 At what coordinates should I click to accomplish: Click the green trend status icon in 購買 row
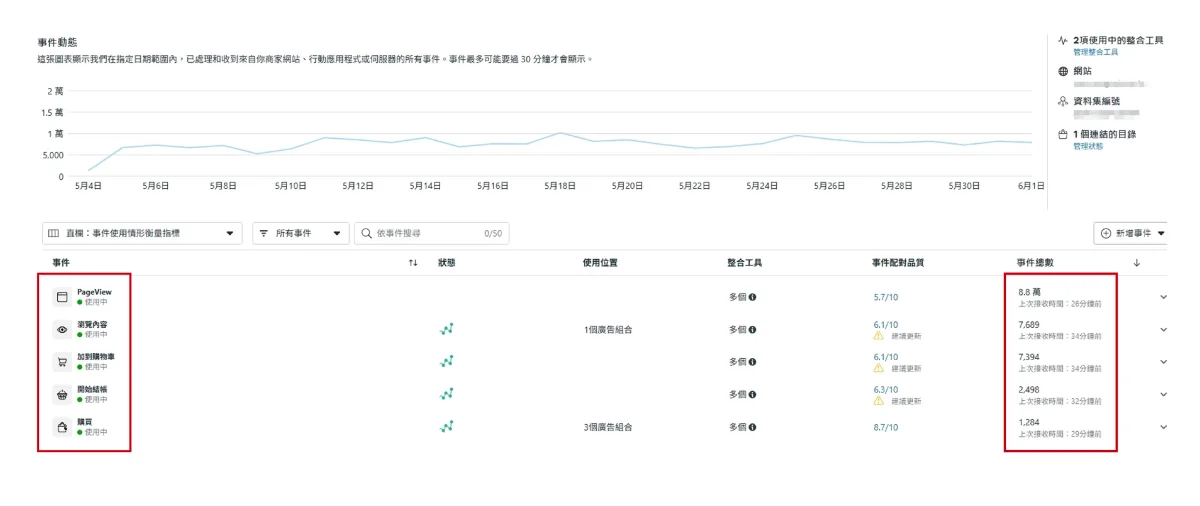[447, 427]
